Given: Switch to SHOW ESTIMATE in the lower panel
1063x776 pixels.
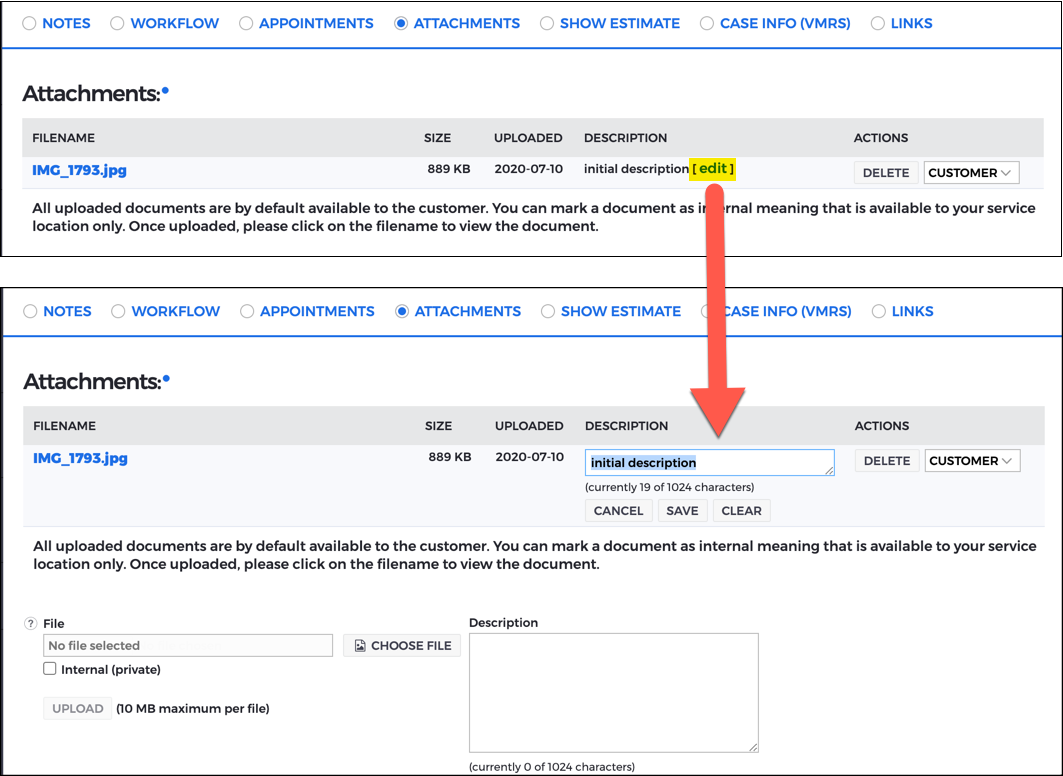Looking at the screenshot, I should (548, 311).
